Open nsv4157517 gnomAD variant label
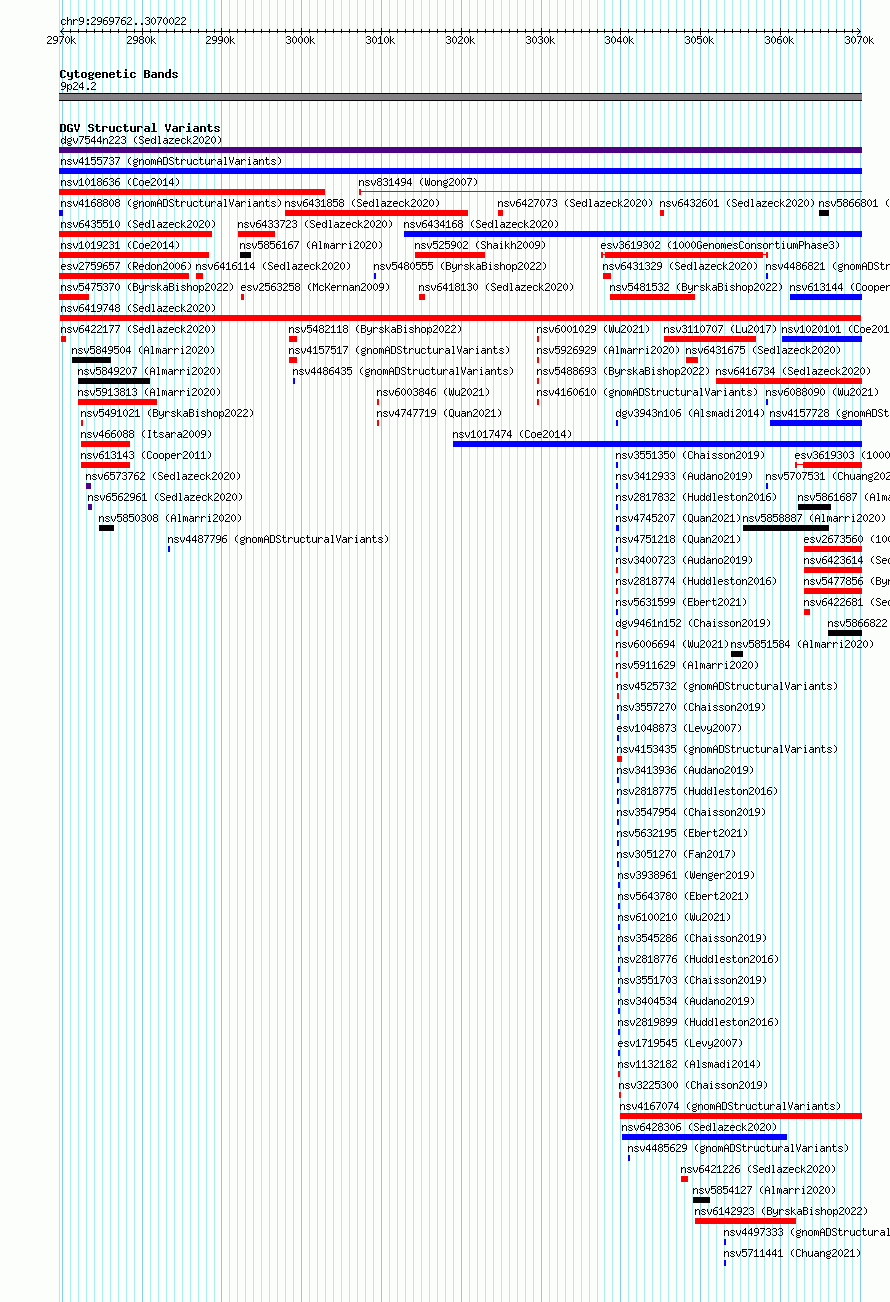890x1302 pixels. coord(400,350)
